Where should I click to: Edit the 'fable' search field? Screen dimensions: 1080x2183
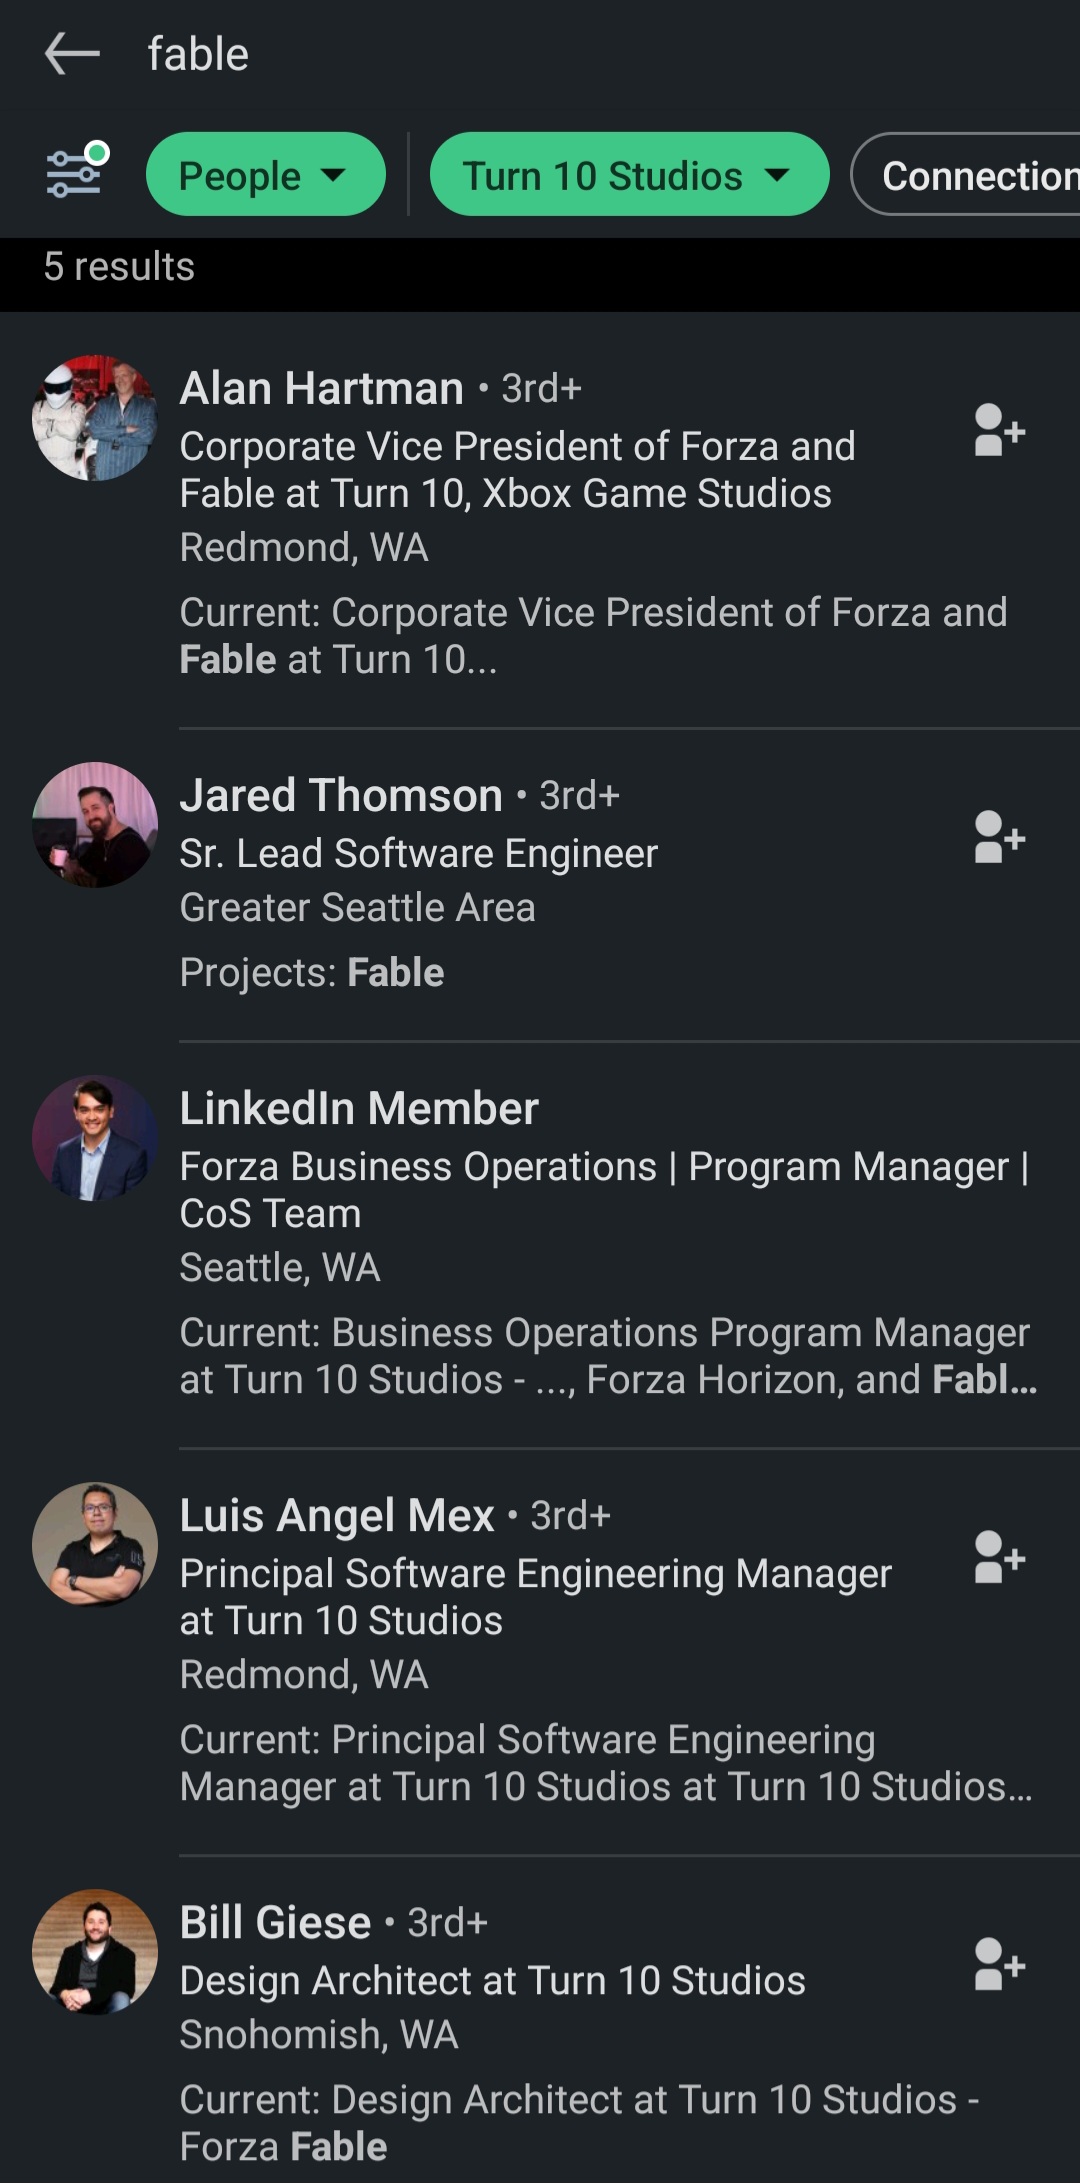600,54
